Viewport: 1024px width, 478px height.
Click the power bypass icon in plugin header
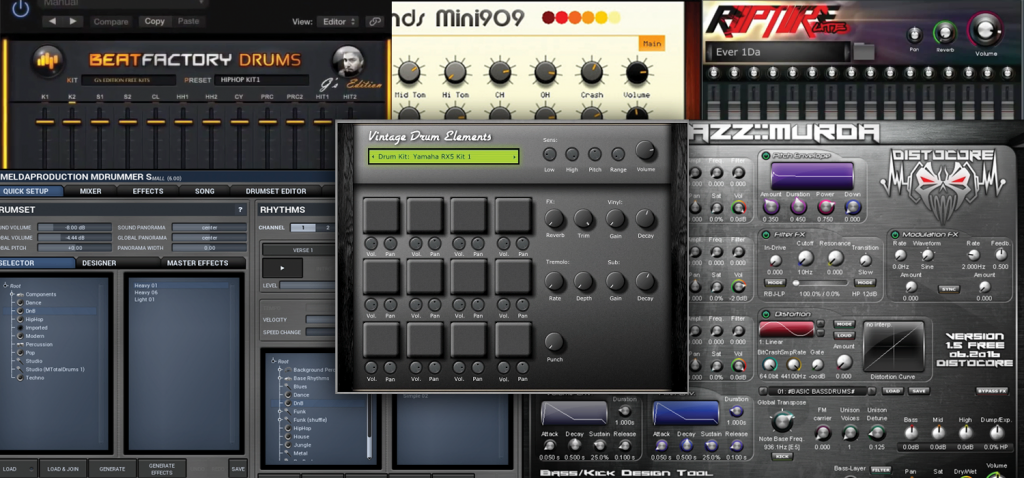tap(20, 8)
